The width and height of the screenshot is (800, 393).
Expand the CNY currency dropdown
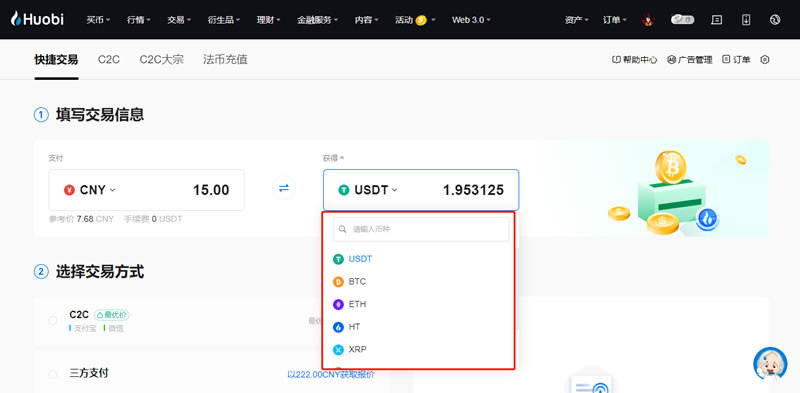tap(90, 190)
